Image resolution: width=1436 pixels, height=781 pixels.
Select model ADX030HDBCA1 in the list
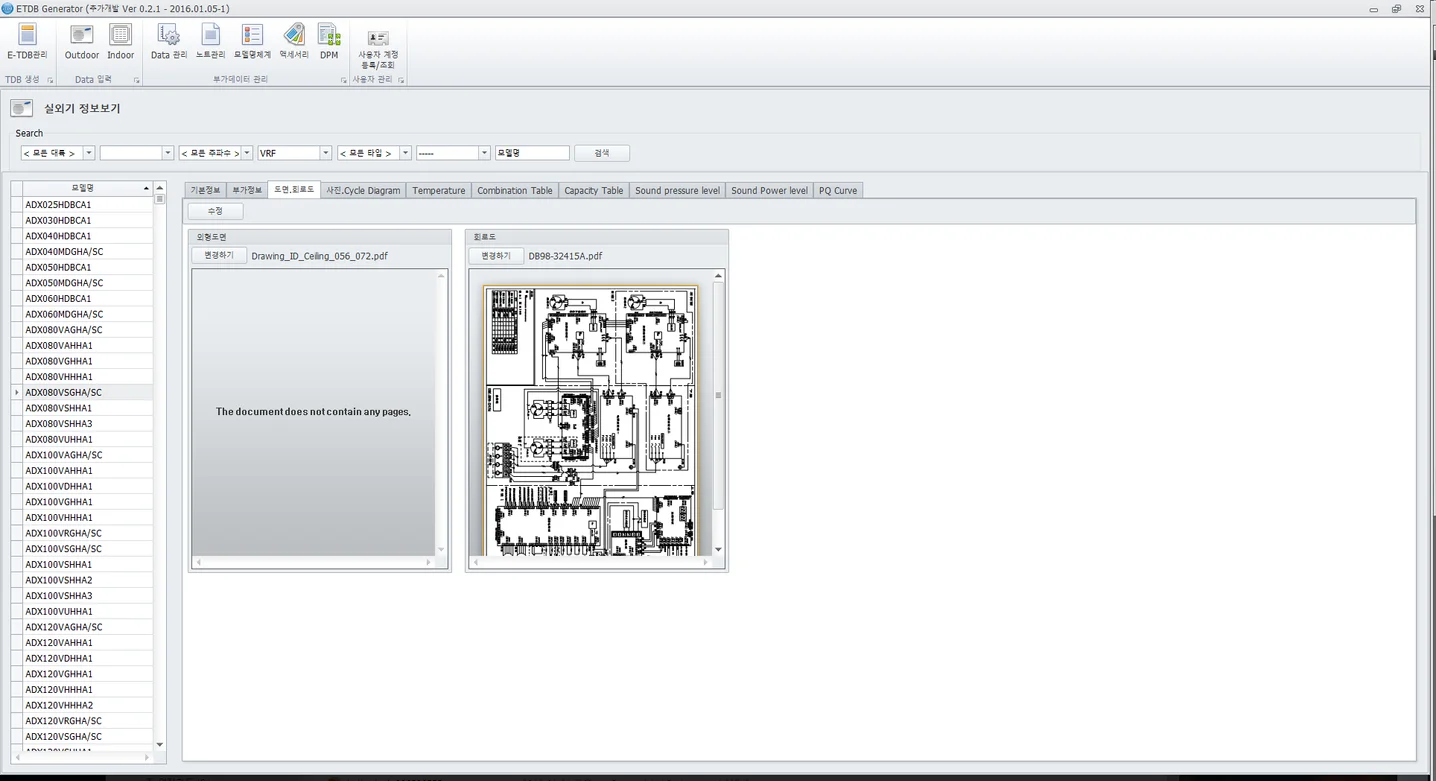(x=88, y=220)
